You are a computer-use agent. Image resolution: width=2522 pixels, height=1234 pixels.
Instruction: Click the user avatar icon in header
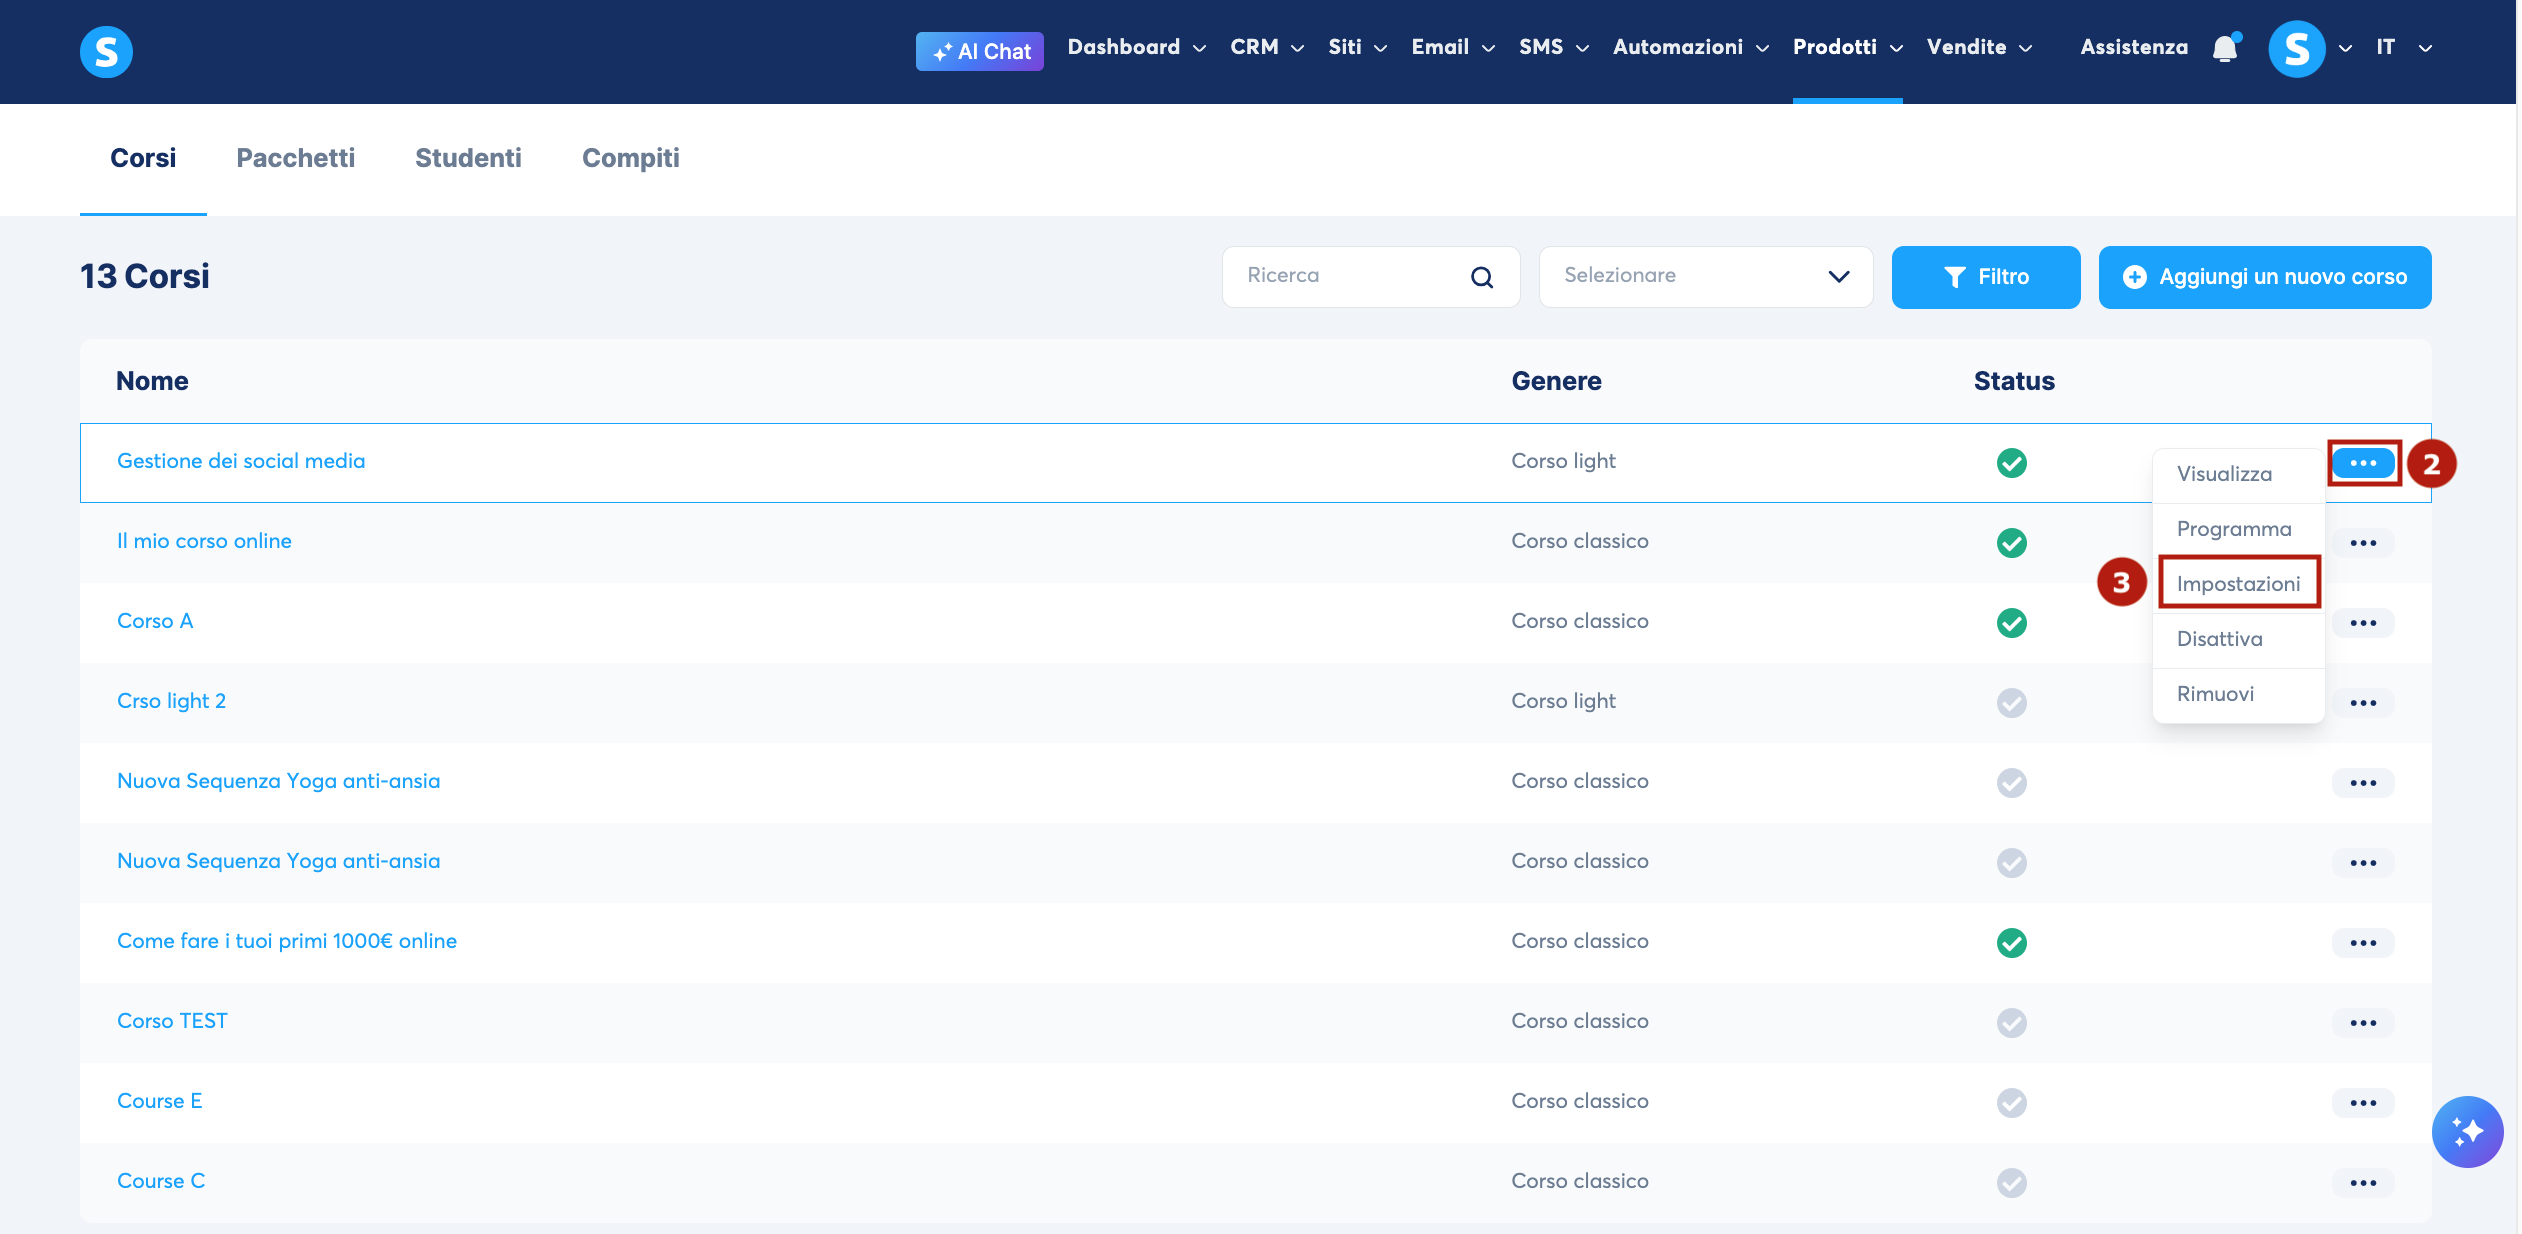click(x=2297, y=48)
